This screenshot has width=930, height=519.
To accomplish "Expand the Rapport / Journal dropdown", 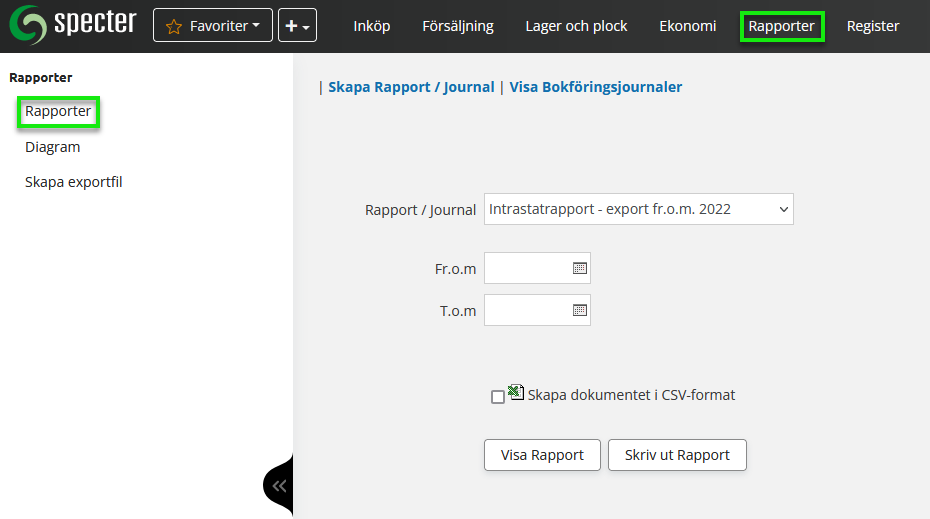I will click(638, 209).
